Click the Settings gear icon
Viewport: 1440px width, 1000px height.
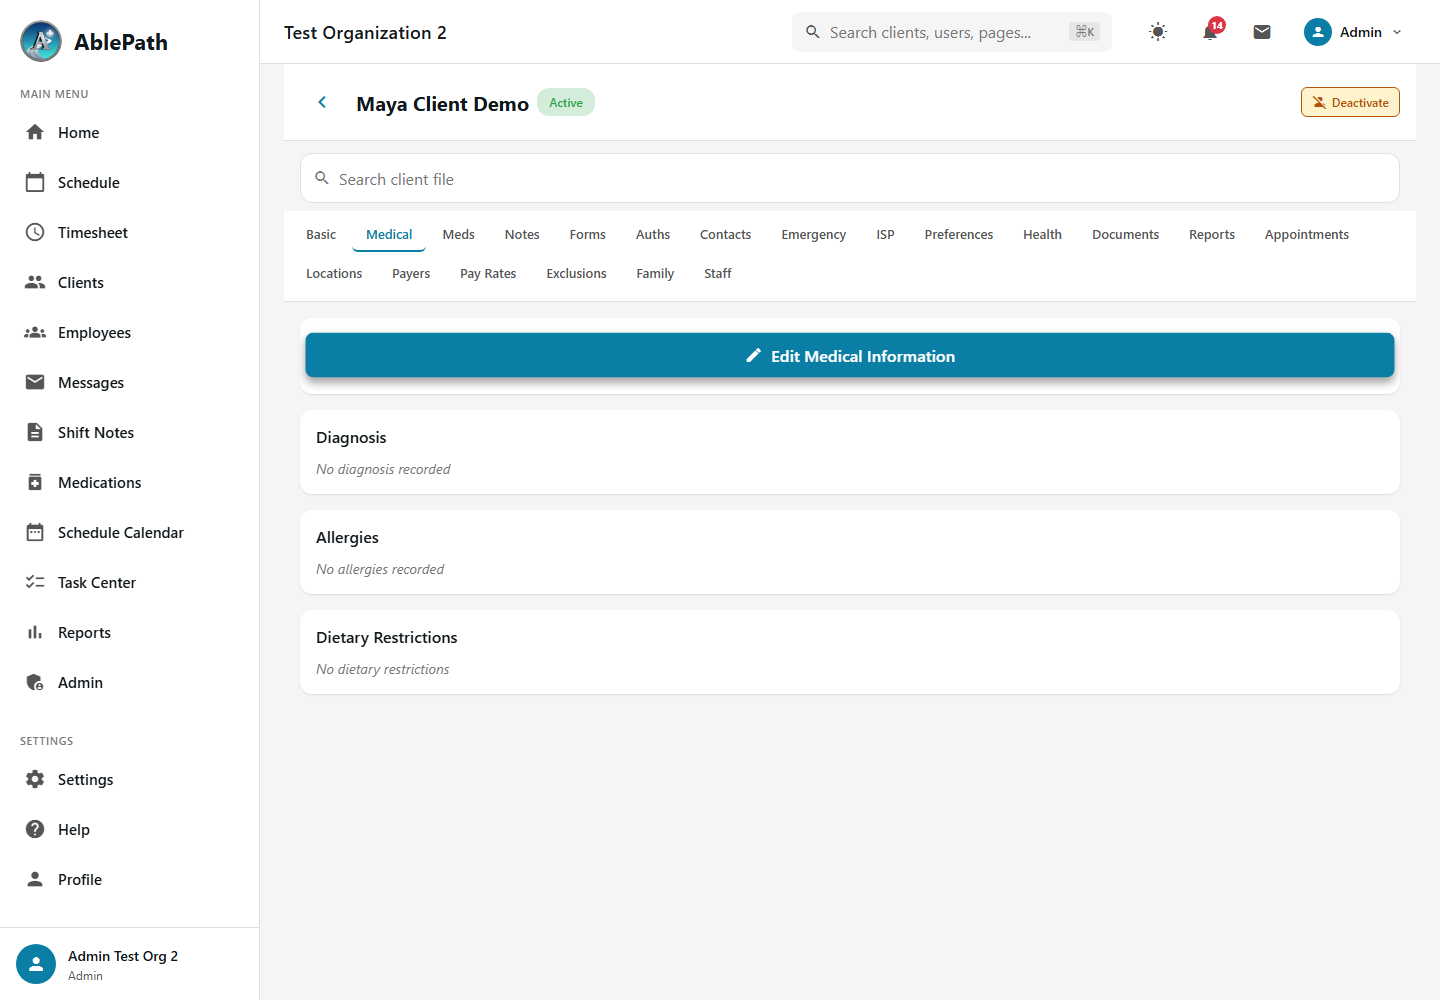35,779
